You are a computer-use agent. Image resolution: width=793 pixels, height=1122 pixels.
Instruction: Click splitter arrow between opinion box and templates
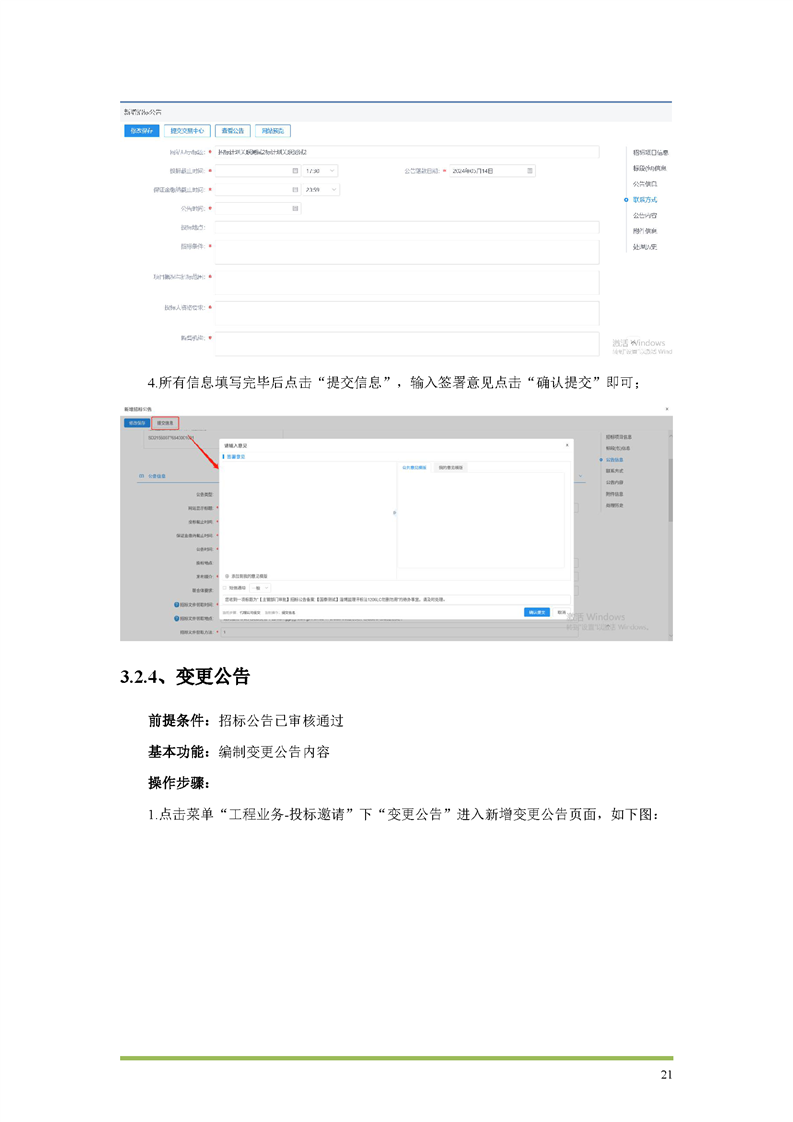tap(394, 513)
